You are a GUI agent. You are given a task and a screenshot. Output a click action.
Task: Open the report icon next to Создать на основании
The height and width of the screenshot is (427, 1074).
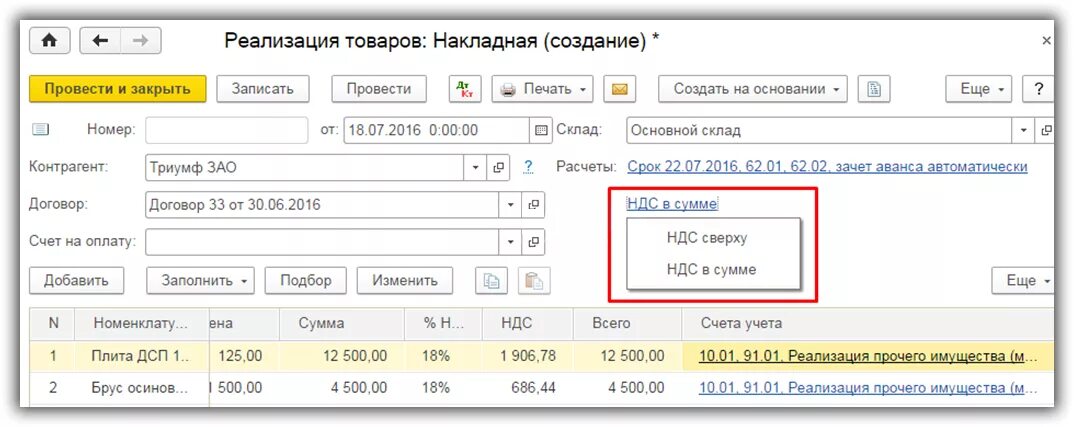tap(874, 89)
